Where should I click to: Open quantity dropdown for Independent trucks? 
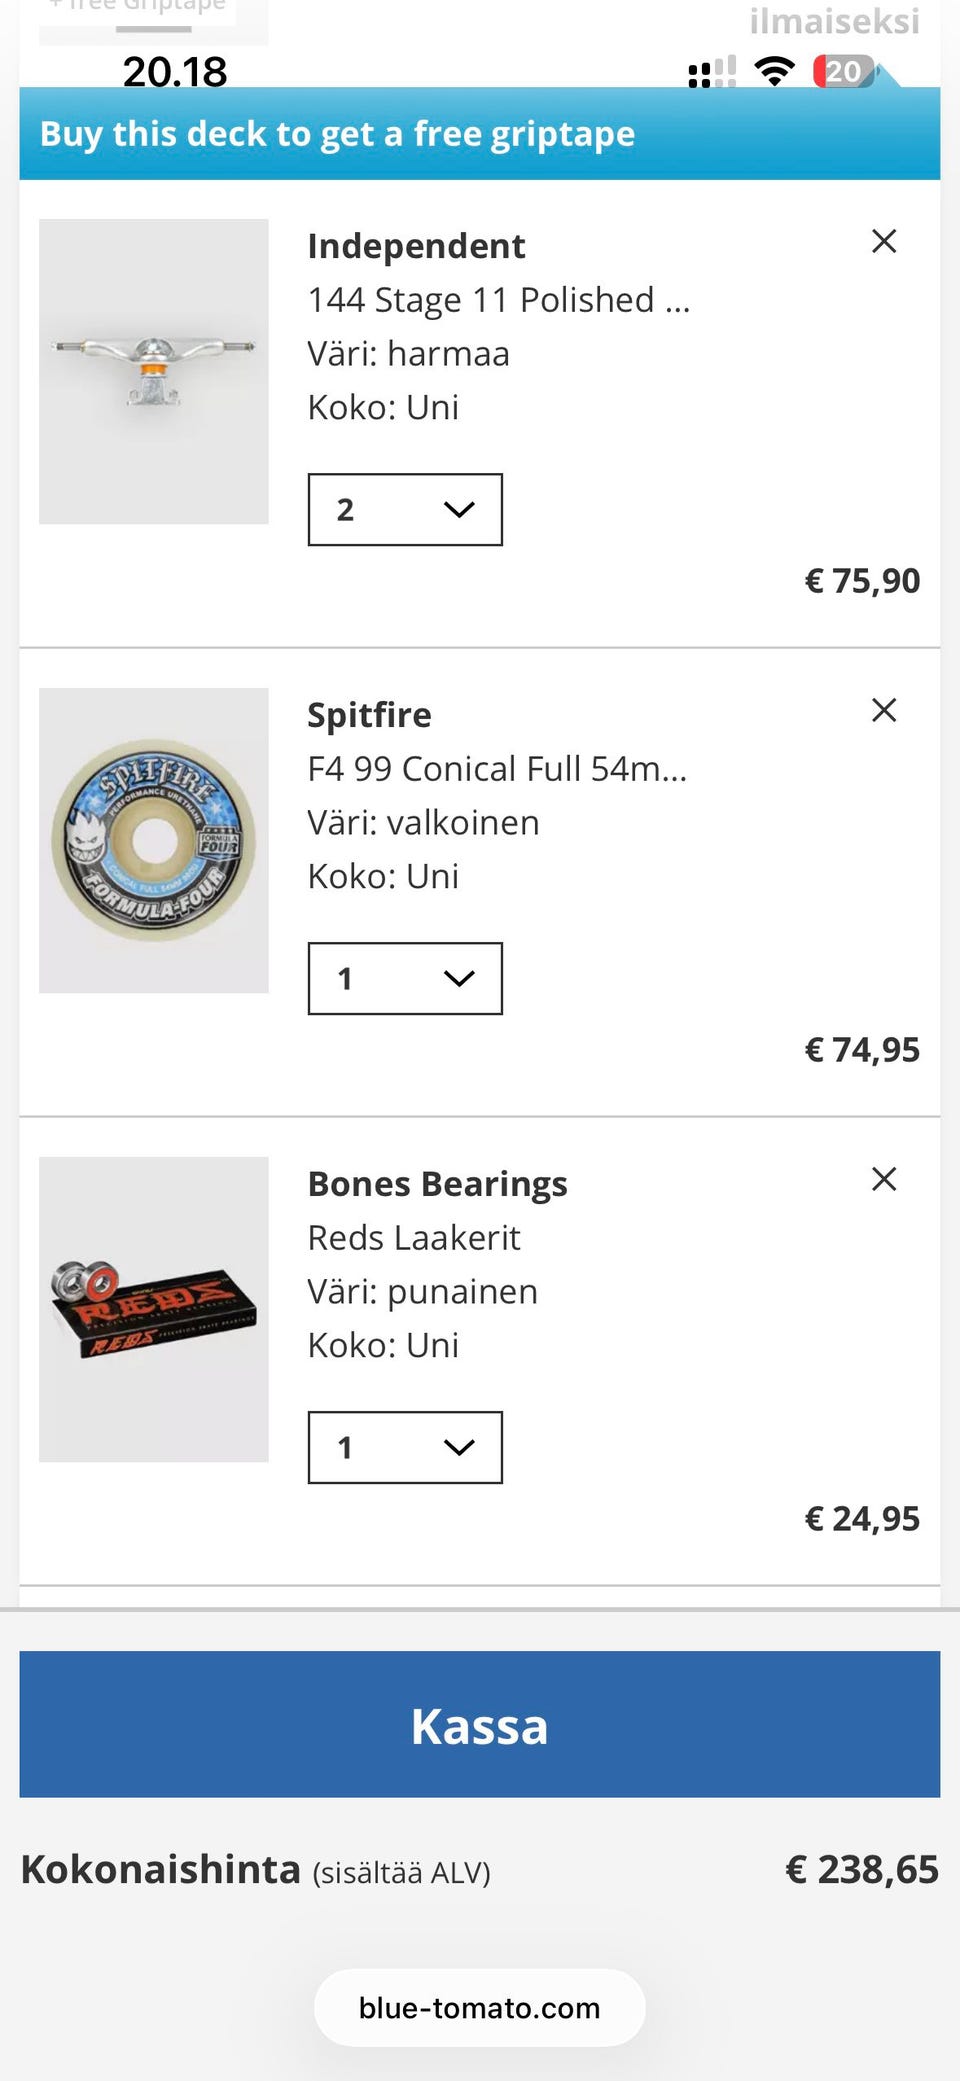[x=405, y=510]
